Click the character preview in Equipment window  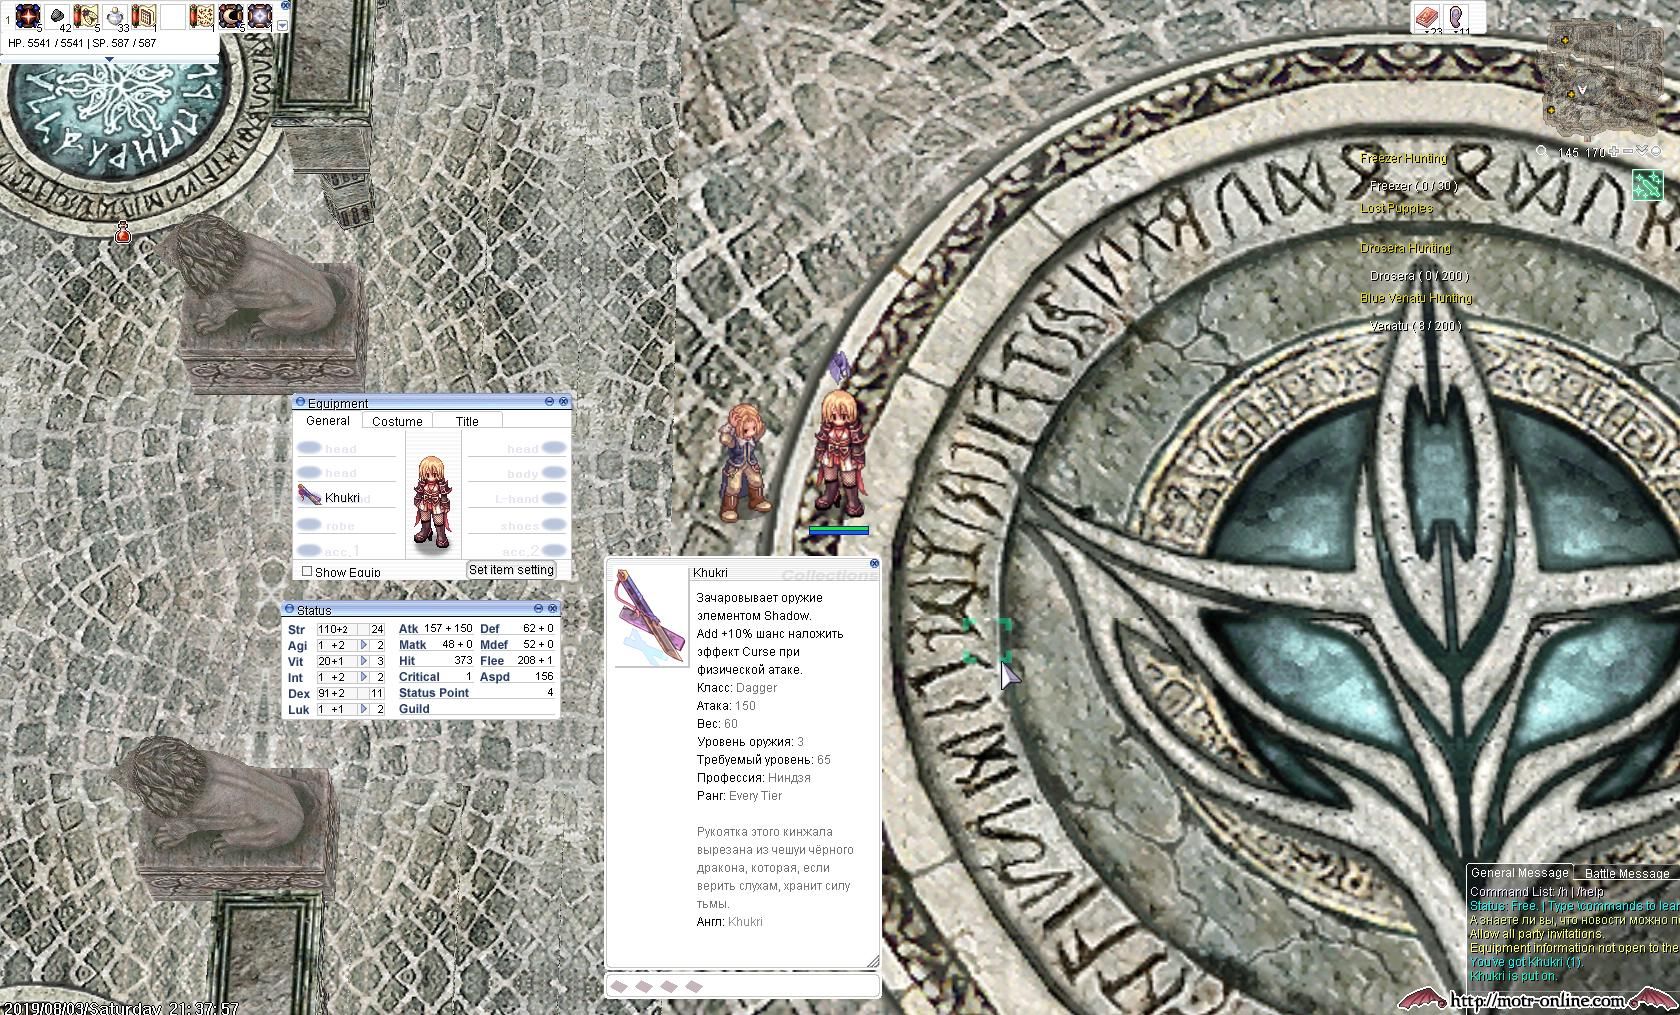coord(434,500)
